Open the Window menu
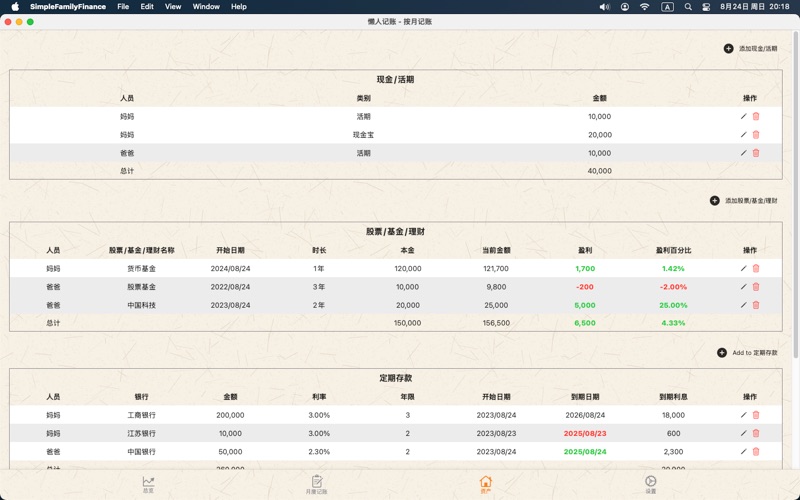Image resolution: width=800 pixels, height=500 pixels. click(x=206, y=7)
